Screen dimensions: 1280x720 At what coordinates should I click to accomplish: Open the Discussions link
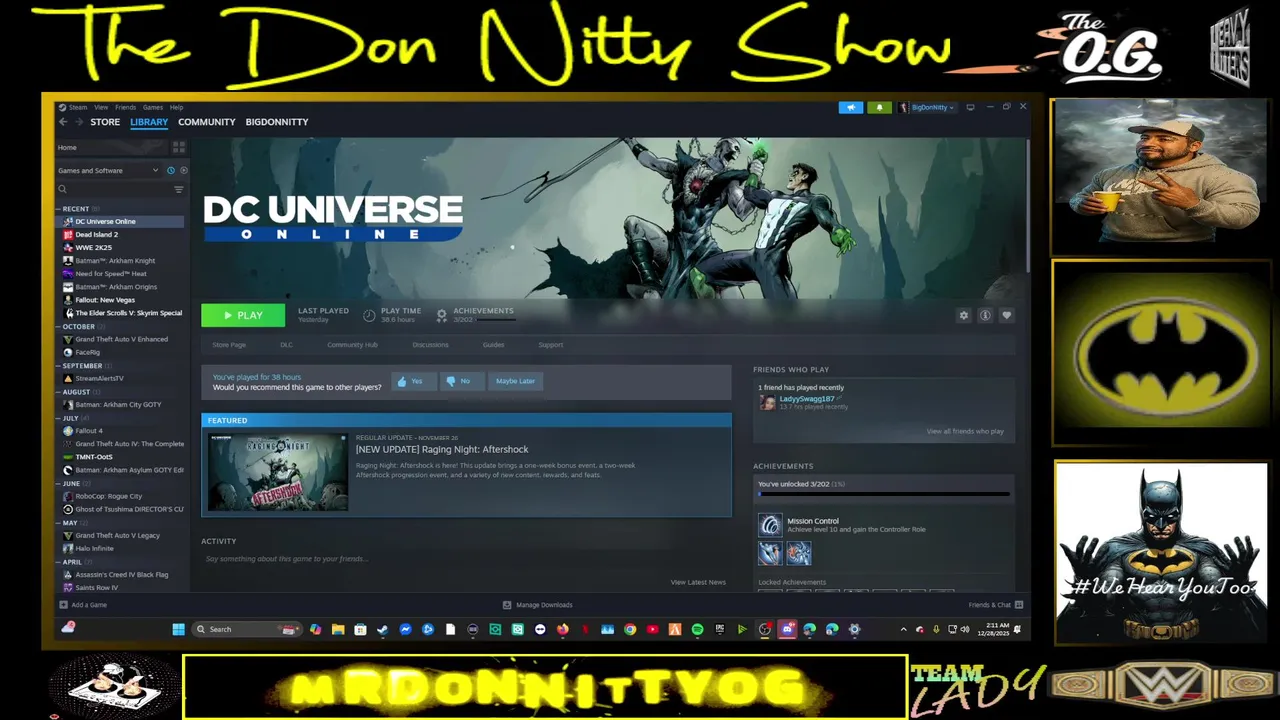(x=430, y=345)
